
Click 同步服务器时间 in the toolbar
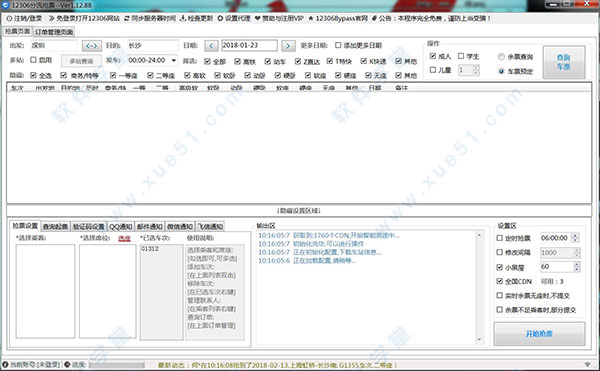[x=150, y=18]
